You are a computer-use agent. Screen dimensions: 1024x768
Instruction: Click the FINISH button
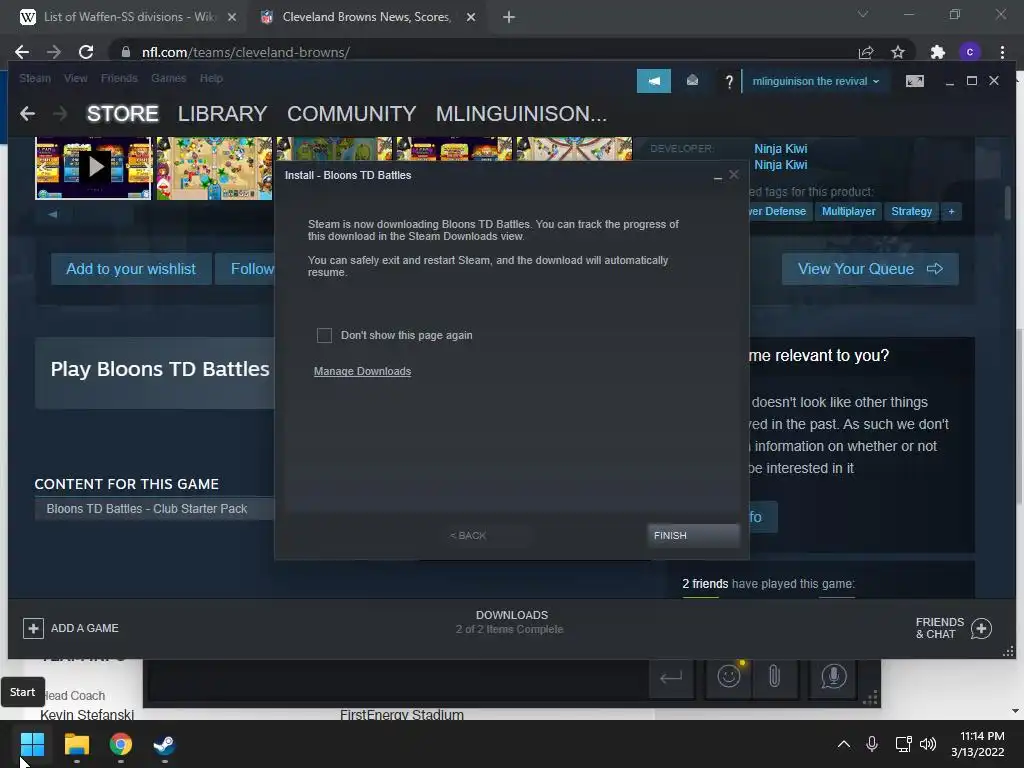(x=694, y=536)
